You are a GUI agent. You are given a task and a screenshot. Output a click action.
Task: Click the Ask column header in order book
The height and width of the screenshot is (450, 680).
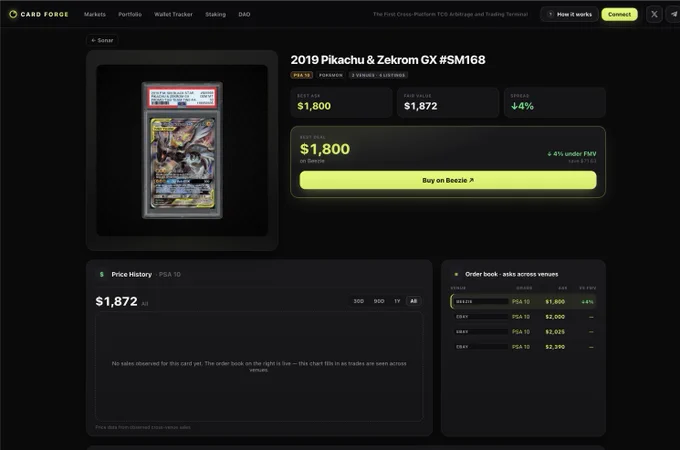(x=562, y=288)
